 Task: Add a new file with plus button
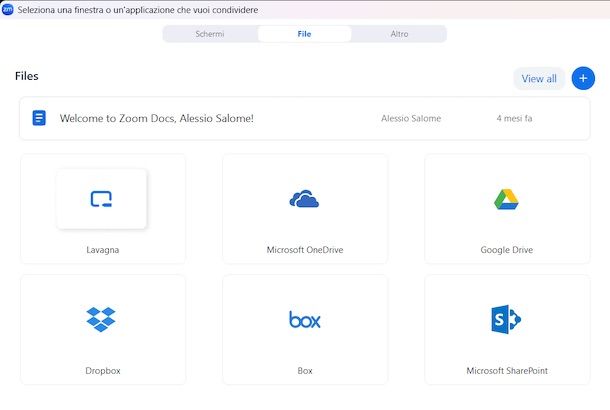[x=583, y=78]
